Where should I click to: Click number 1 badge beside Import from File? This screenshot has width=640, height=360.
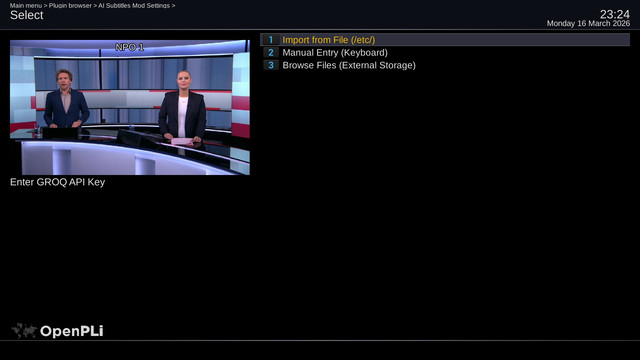pyautogui.click(x=271, y=40)
